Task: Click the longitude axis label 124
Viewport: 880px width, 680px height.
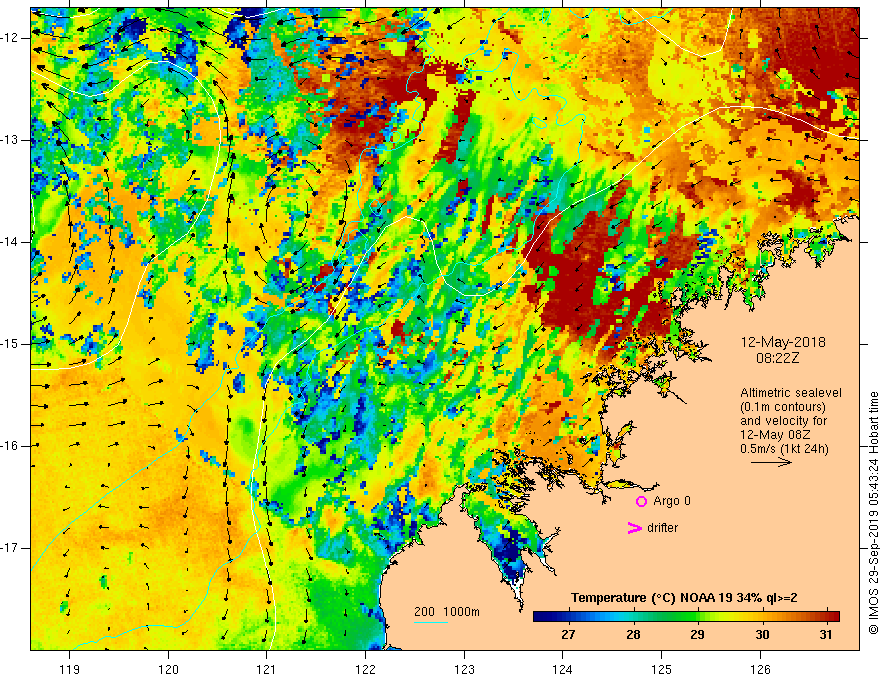Action: point(562,669)
